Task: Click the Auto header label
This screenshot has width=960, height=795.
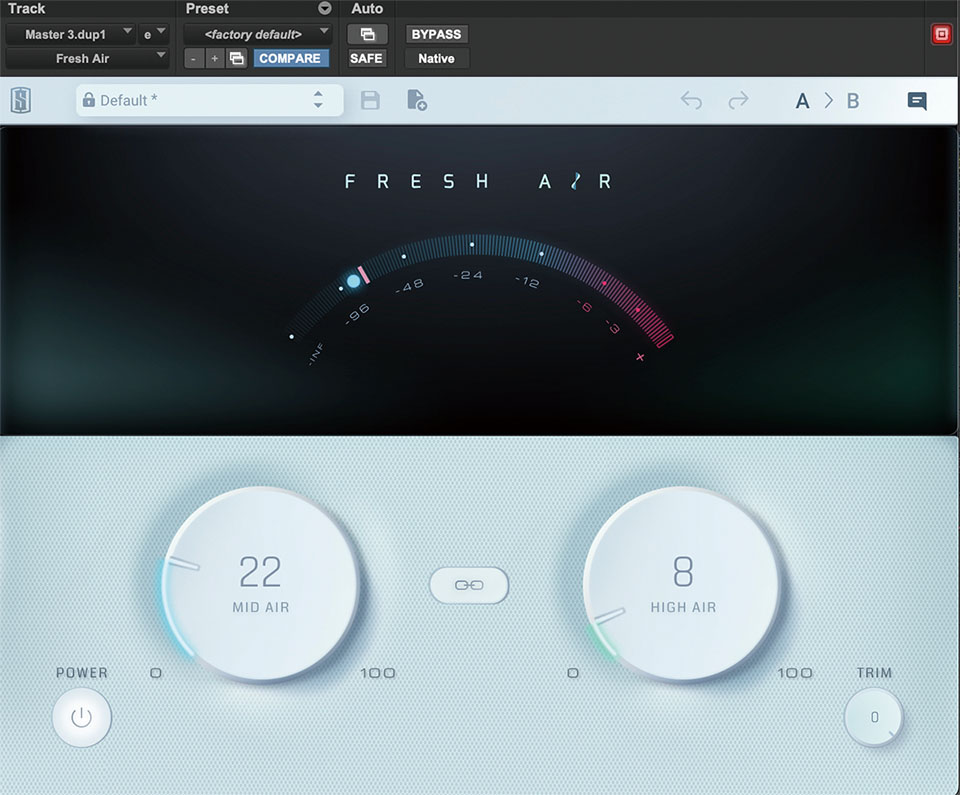Action: coord(367,9)
